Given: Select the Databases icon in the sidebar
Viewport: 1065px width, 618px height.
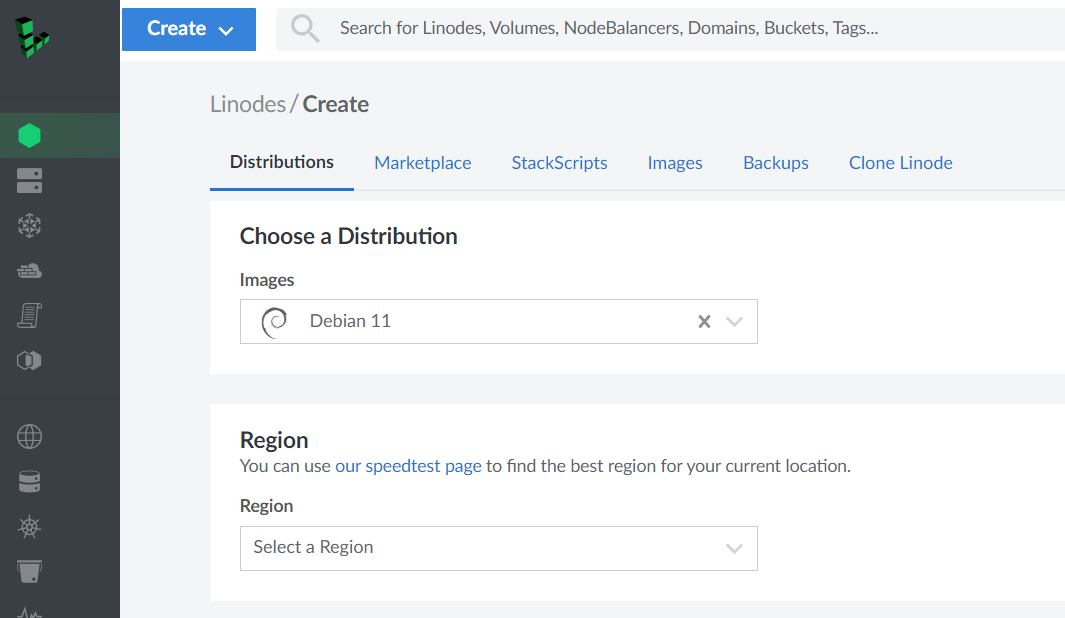Looking at the screenshot, I should point(29,481).
